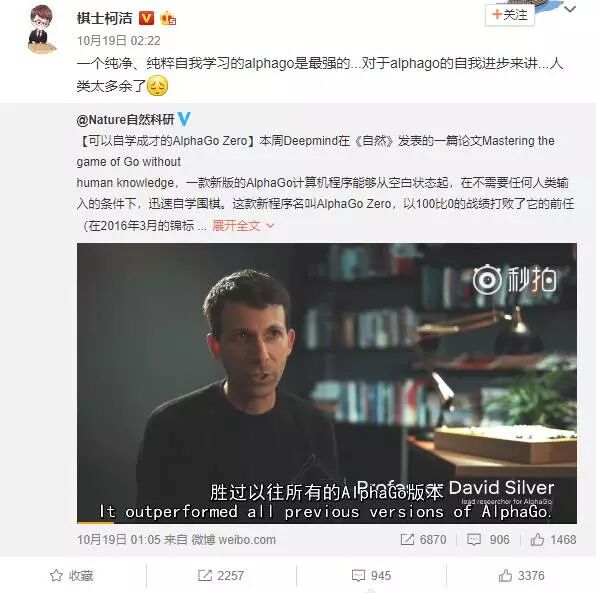
Task: Toggle the 收藏 favorite star
Action: click(x=71, y=576)
